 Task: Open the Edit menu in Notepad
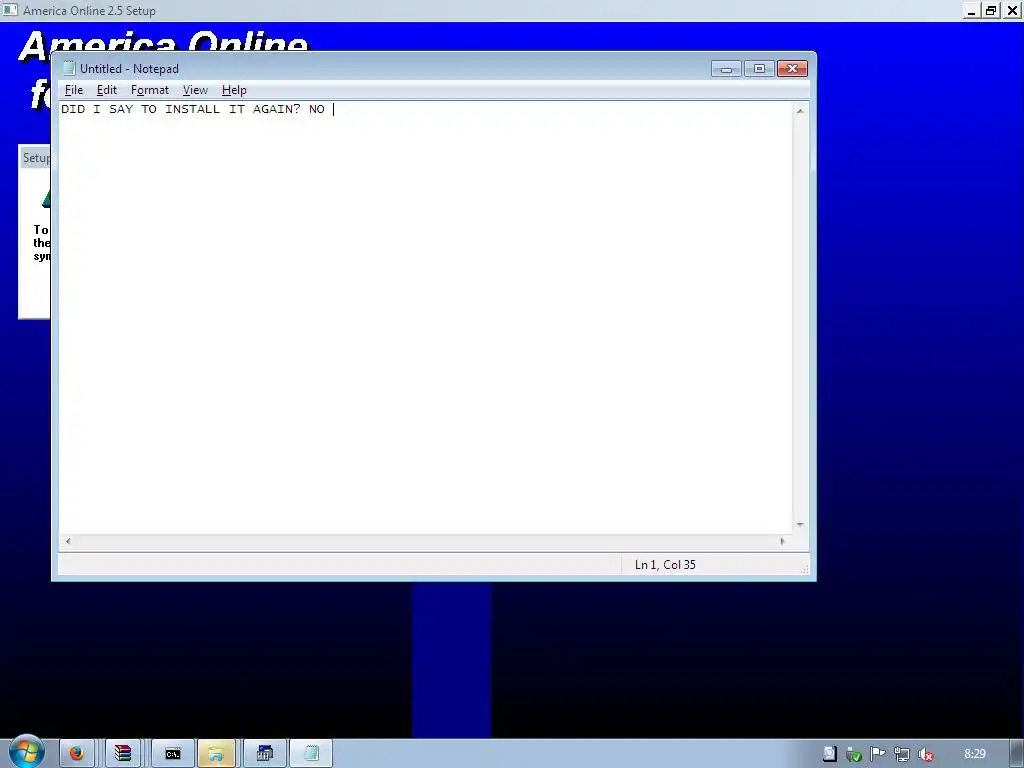pyautogui.click(x=106, y=90)
